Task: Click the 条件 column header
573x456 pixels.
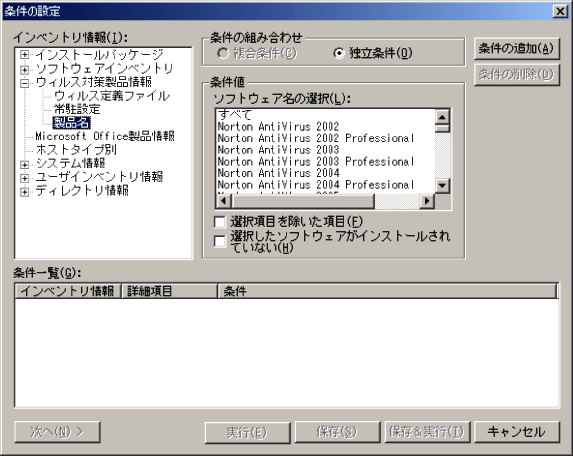Action: click(x=387, y=291)
